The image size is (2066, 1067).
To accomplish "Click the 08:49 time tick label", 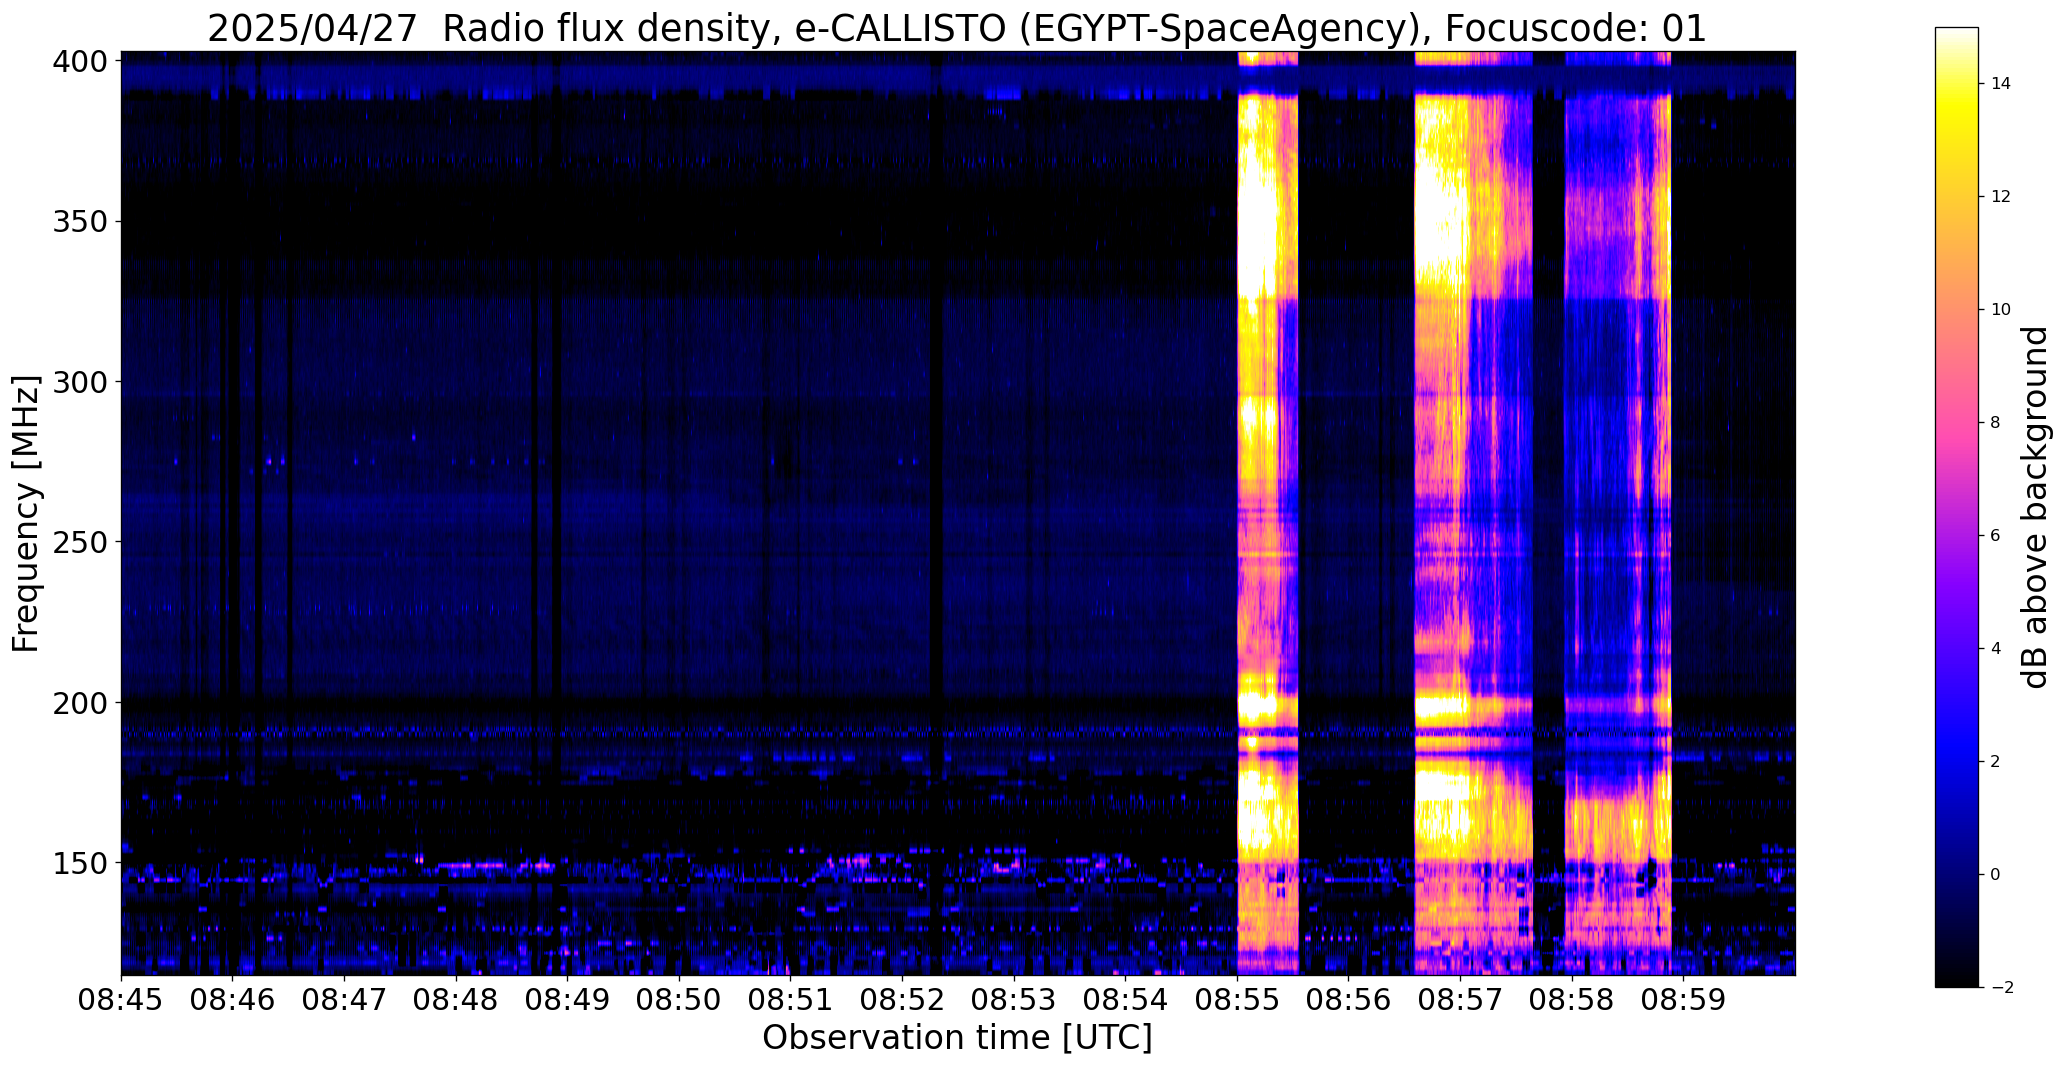I will tap(568, 1000).
